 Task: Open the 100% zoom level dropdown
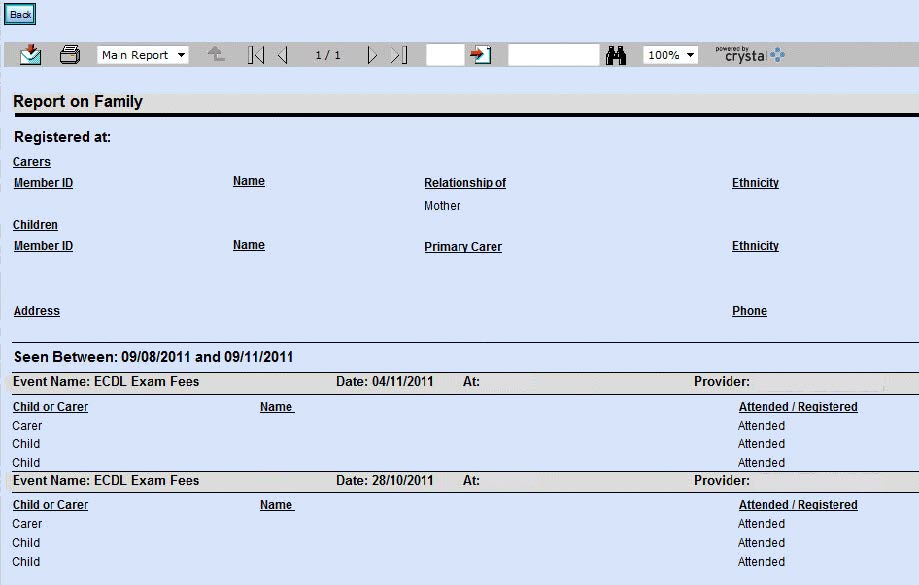[x=670, y=55]
